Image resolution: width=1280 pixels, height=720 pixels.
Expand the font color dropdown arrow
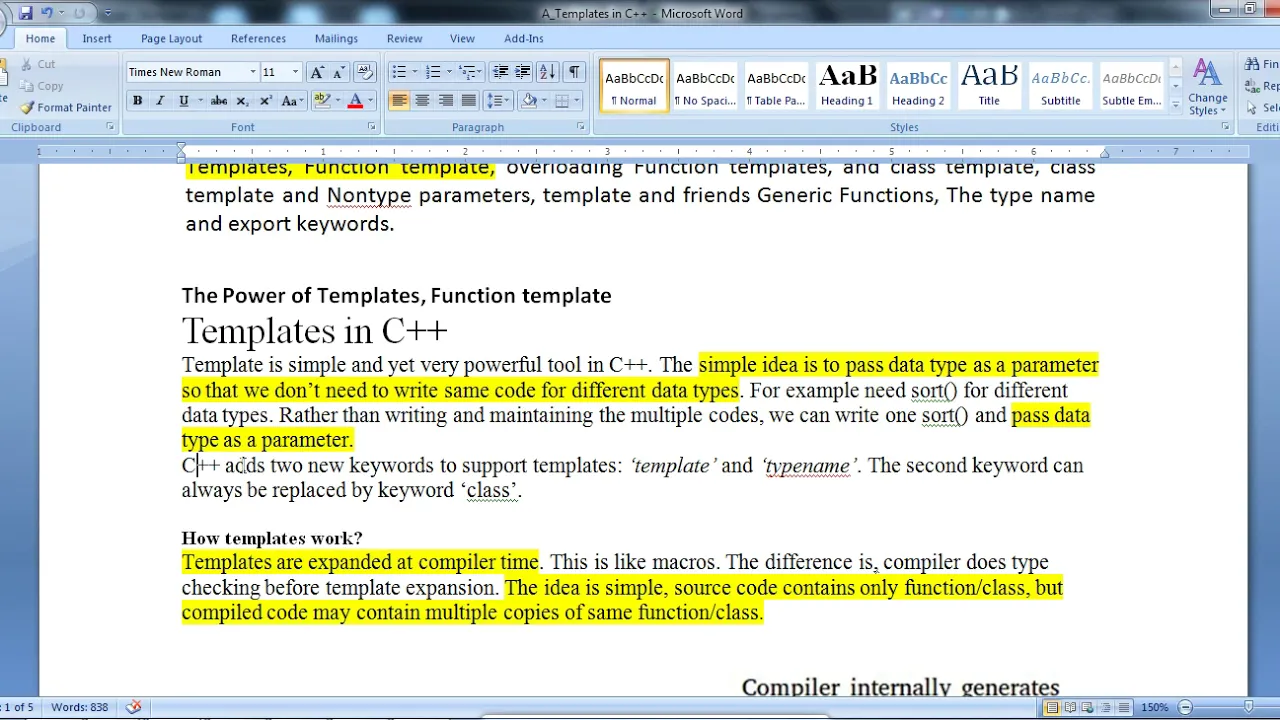coord(370,101)
